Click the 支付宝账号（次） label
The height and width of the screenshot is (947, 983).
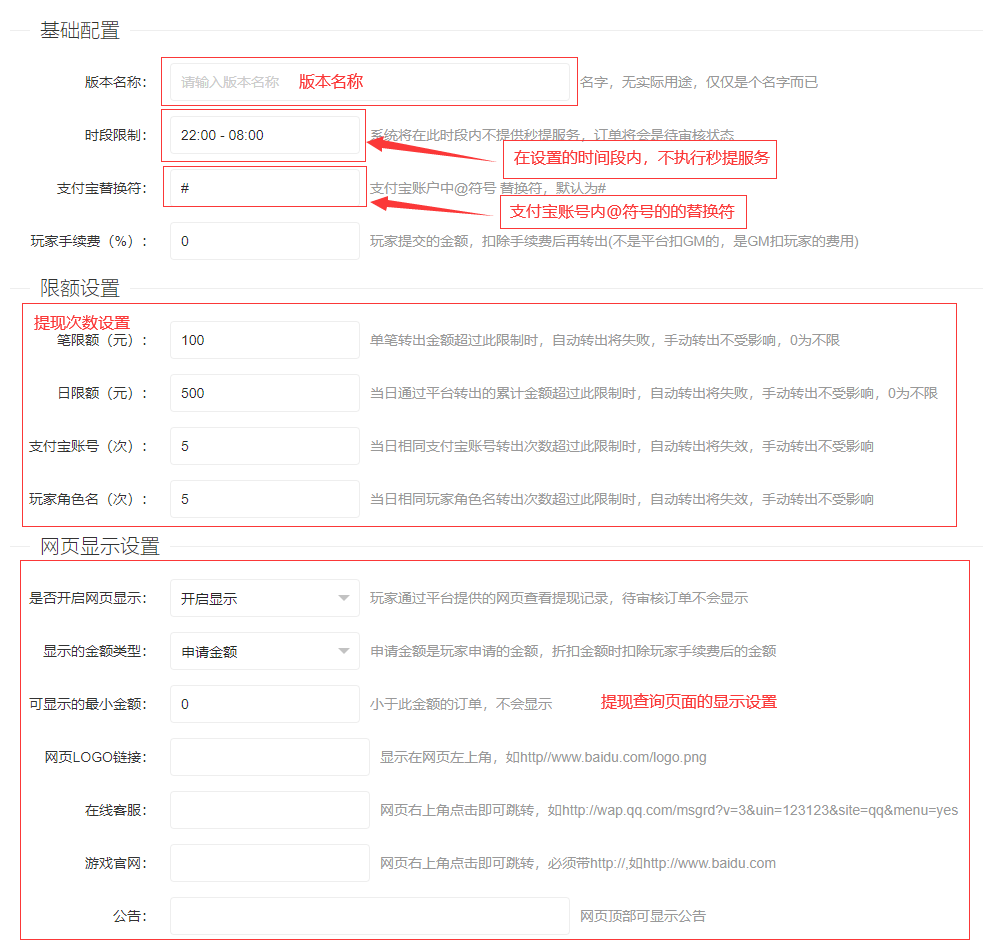(x=88, y=446)
